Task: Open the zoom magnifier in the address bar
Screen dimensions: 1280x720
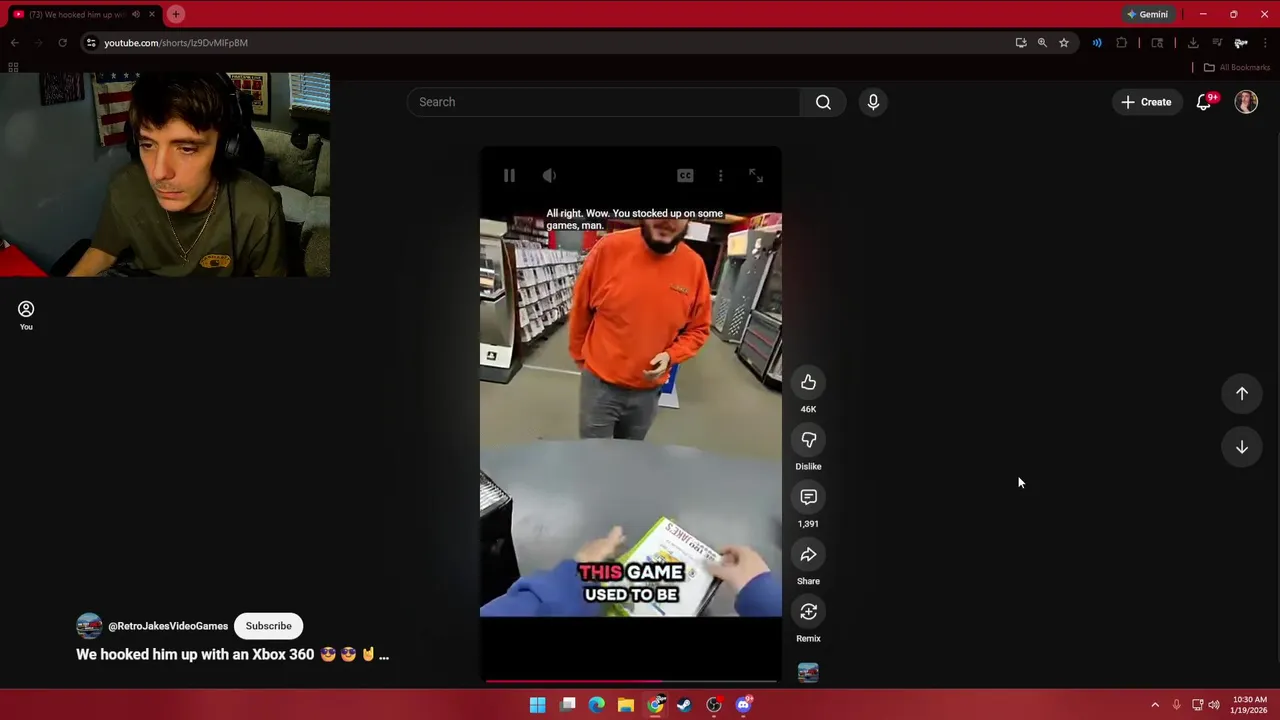Action: point(1042,43)
